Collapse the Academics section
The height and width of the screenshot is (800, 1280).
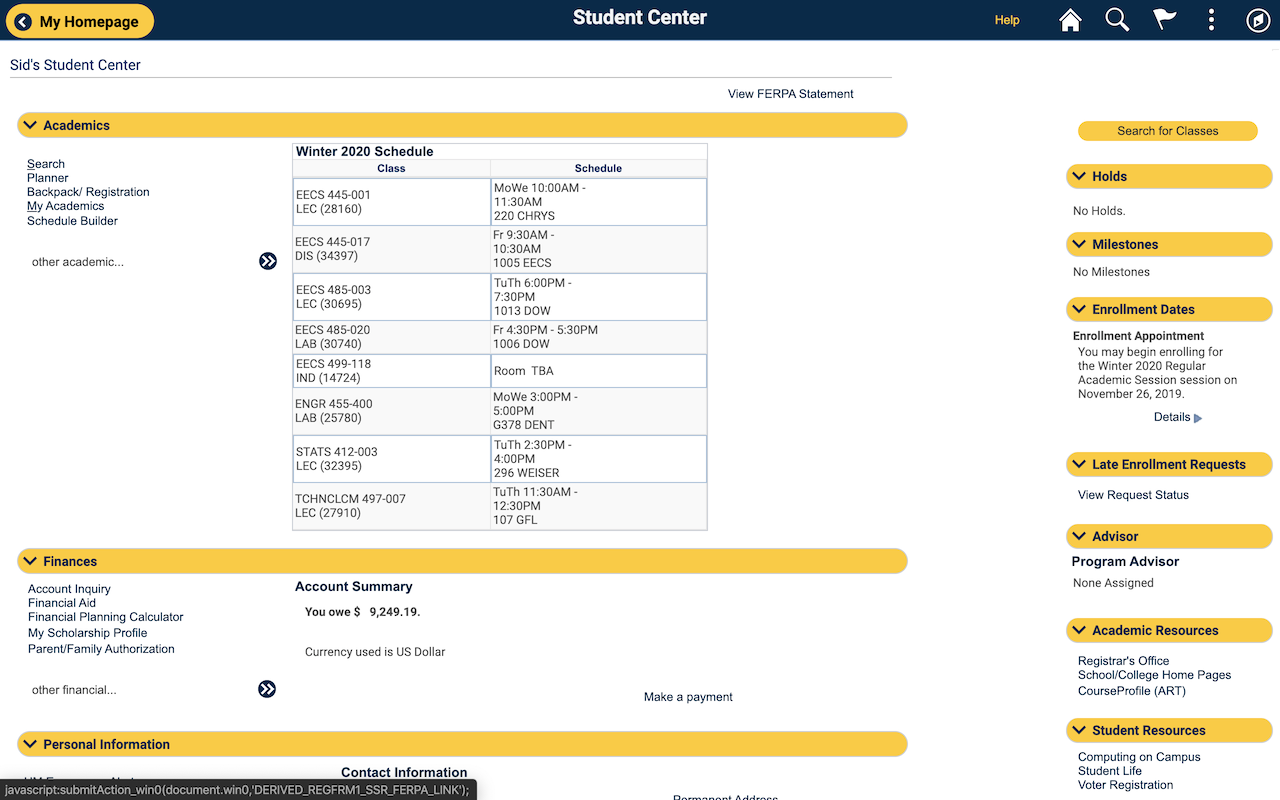[x=31, y=125]
